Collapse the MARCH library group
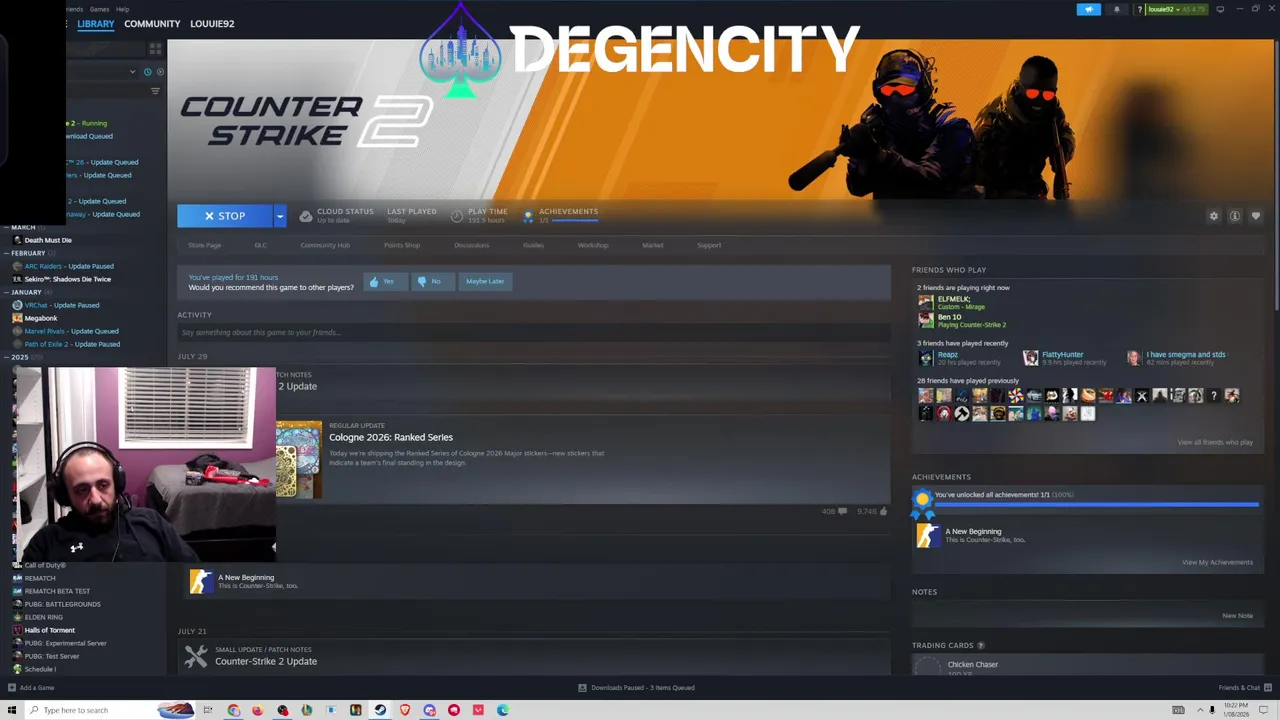Image resolution: width=1280 pixels, height=720 pixels. [x=23, y=227]
